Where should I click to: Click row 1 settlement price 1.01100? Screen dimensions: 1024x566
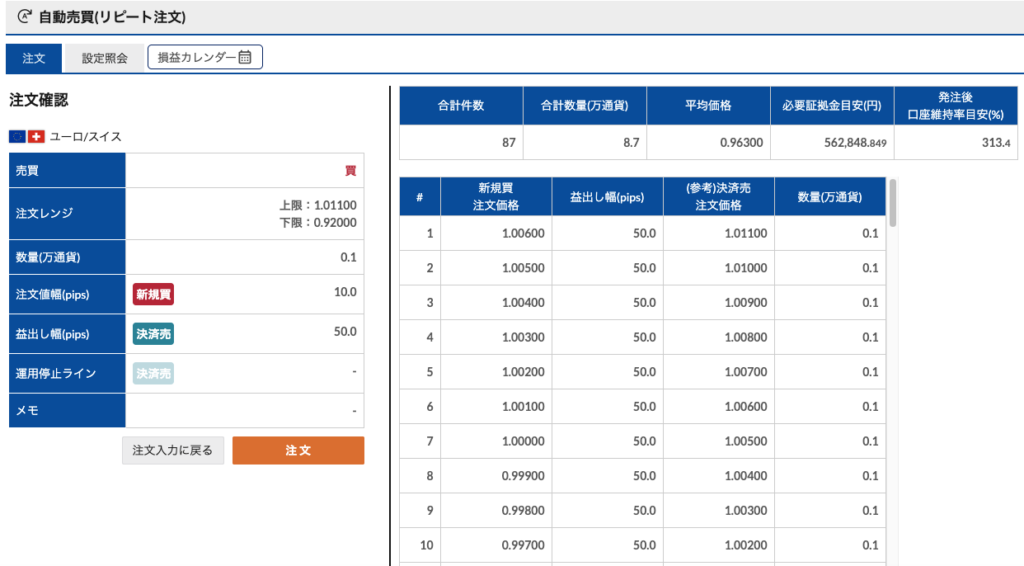[x=746, y=233]
